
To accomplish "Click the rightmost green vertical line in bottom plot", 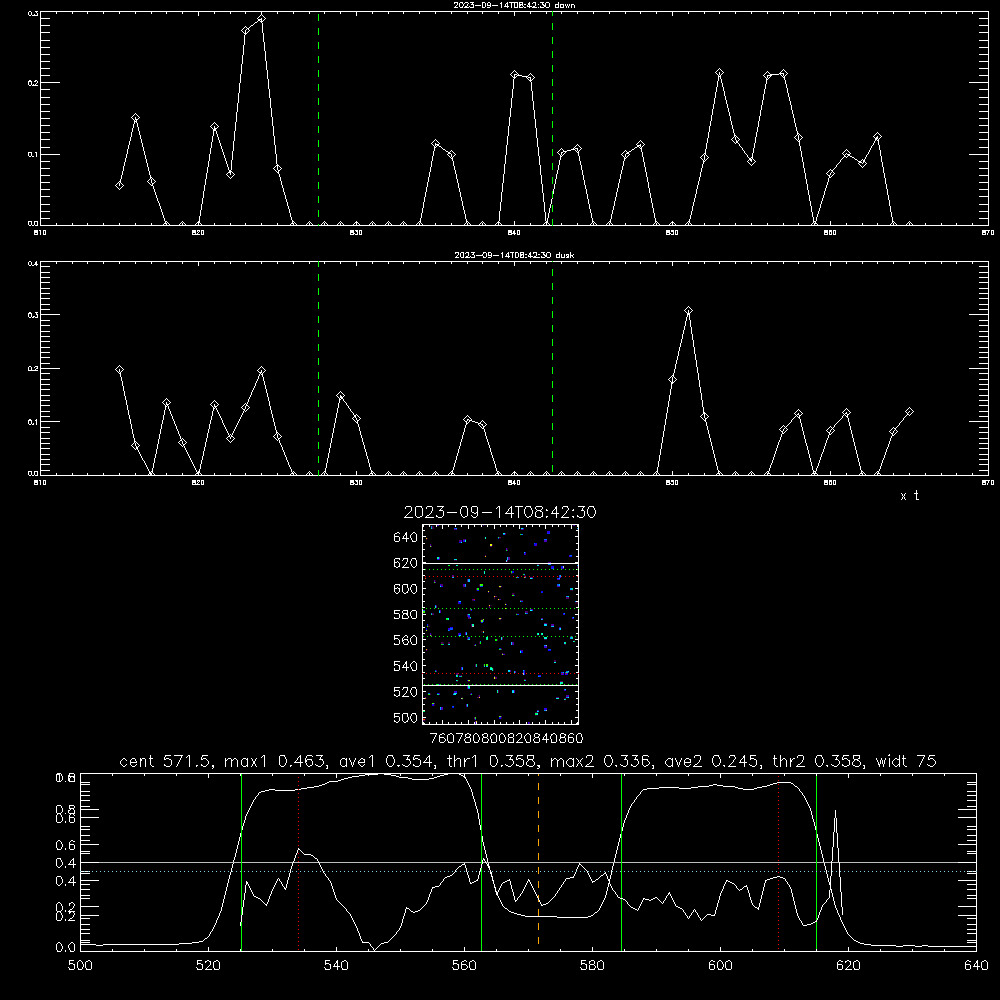I will click(x=816, y=861).
